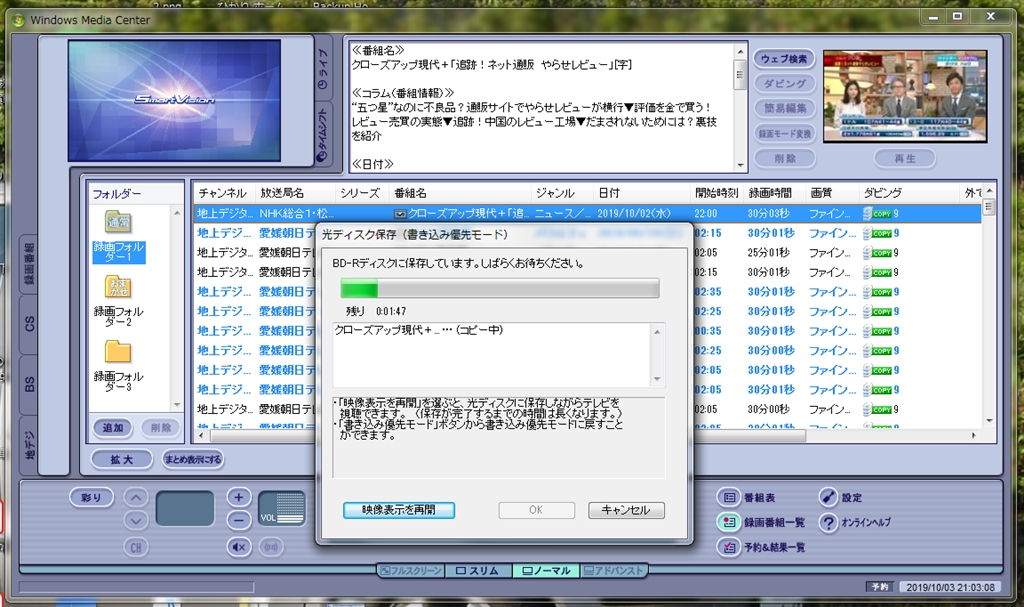Click the audio mode icon beside mute
The height and width of the screenshot is (607, 1024).
270,547
